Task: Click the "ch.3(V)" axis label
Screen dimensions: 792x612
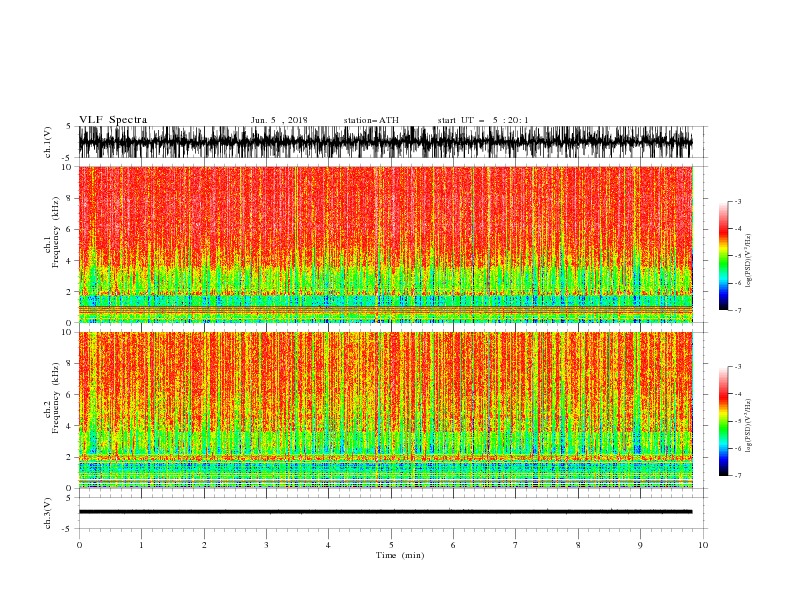Action: coord(48,513)
